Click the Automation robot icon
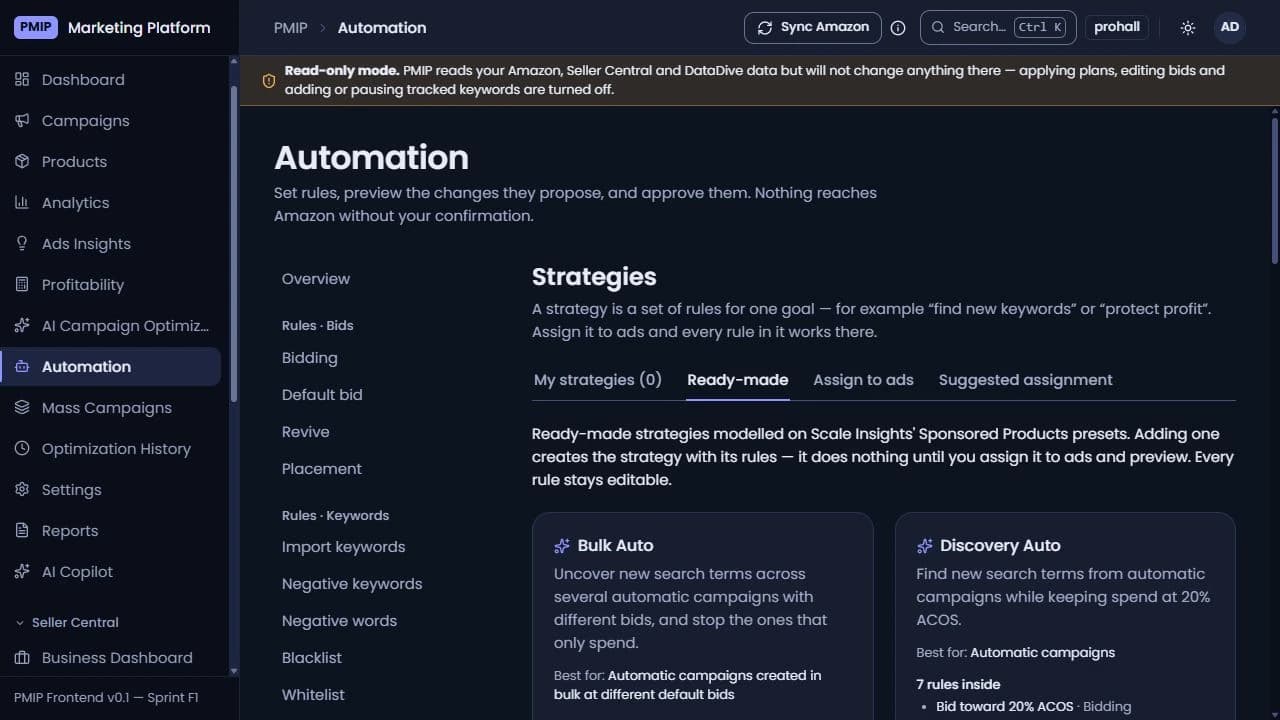This screenshot has height=720, width=1280. pos(22,366)
